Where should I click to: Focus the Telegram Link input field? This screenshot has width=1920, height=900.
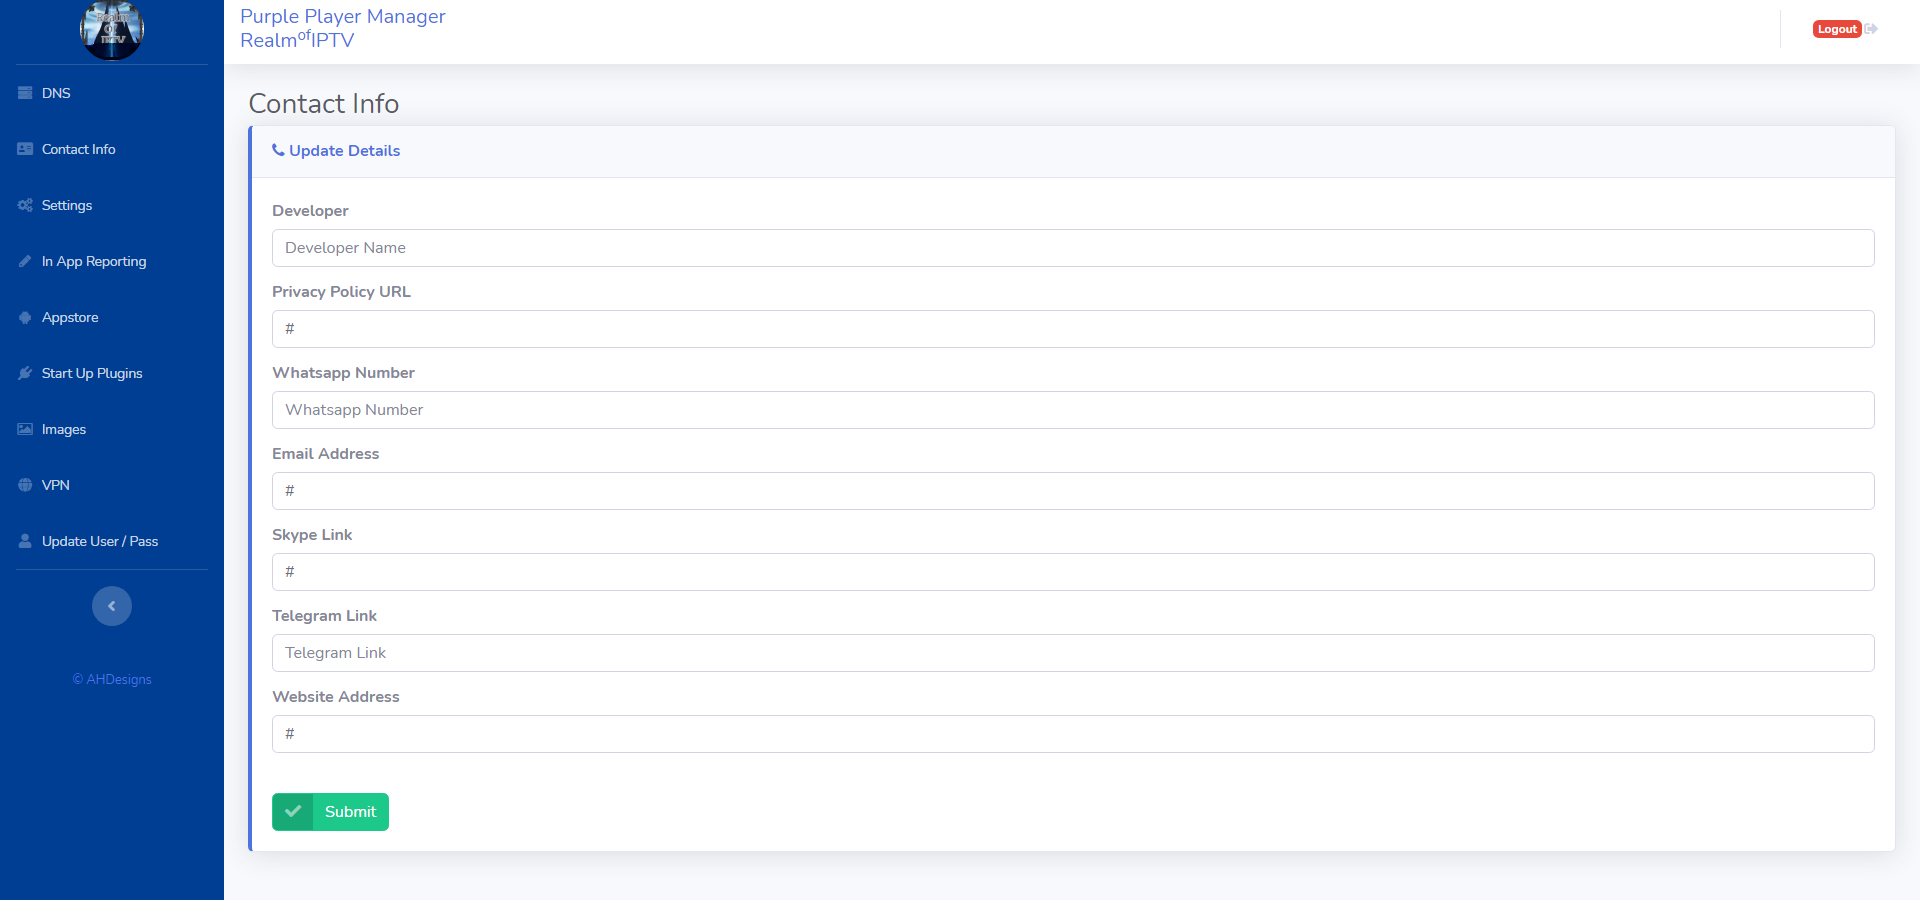point(1073,653)
